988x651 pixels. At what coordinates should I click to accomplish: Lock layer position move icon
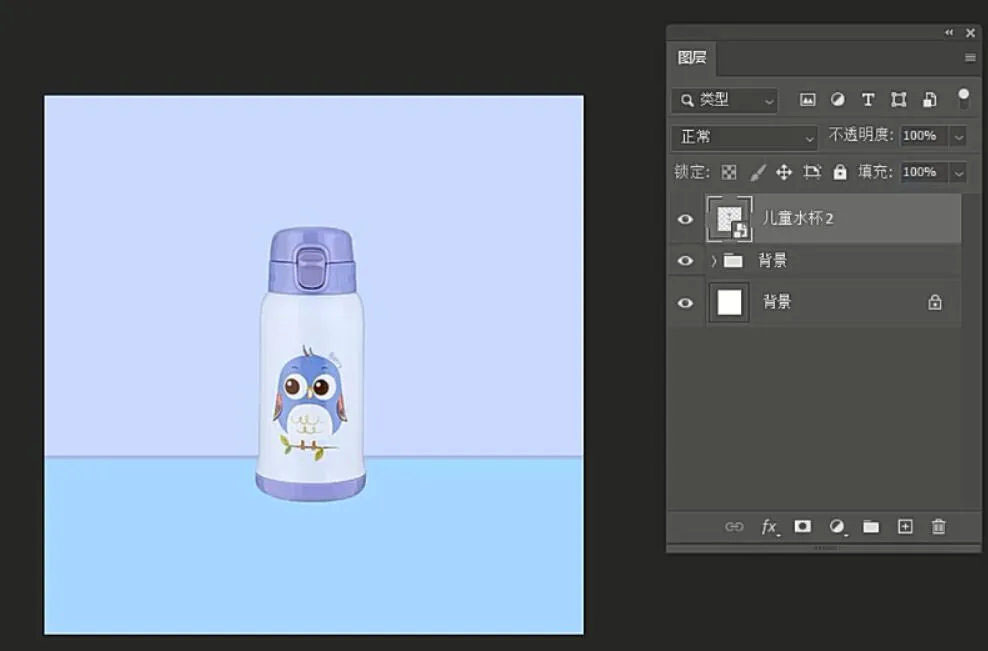(x=784, y=172)
